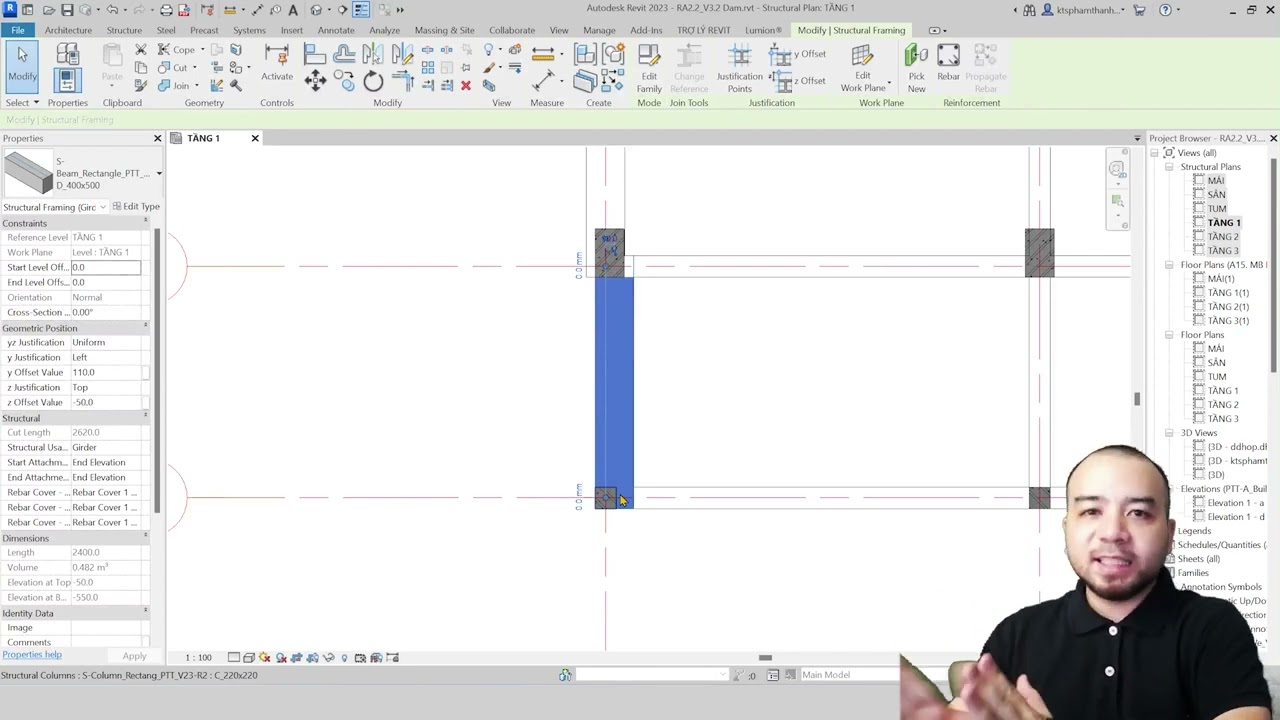Open the Manage ribbon tab
Screen dimensions: 1280x720
pyautogui.click(x=599, y=30)
